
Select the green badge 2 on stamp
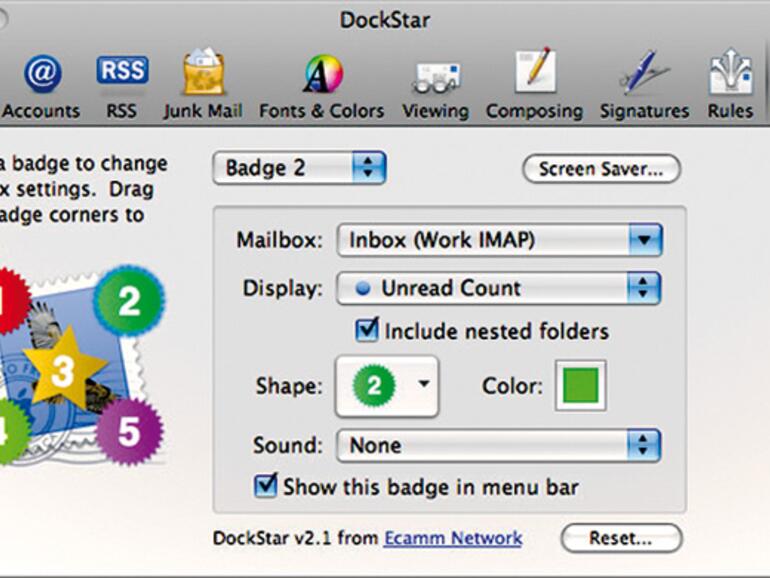click(129, 301)
